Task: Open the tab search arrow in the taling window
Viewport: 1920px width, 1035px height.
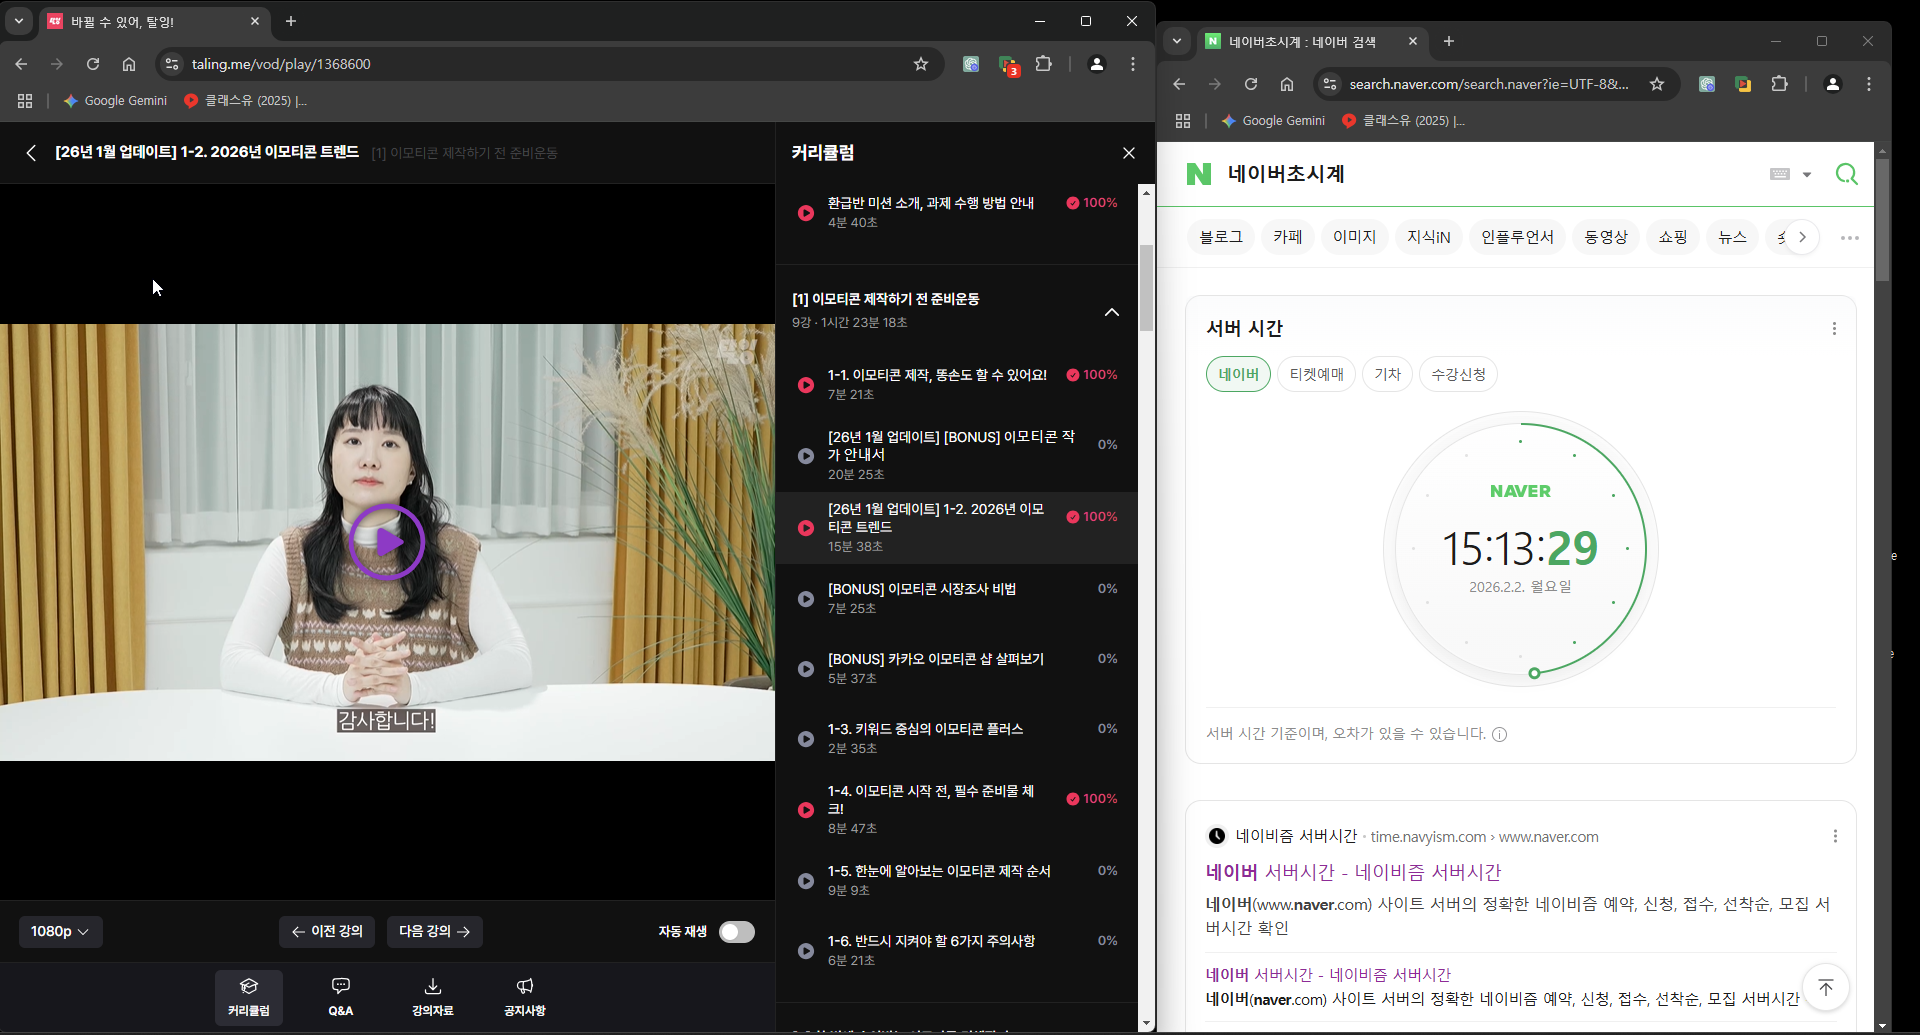Action: (x=18, y=21)
